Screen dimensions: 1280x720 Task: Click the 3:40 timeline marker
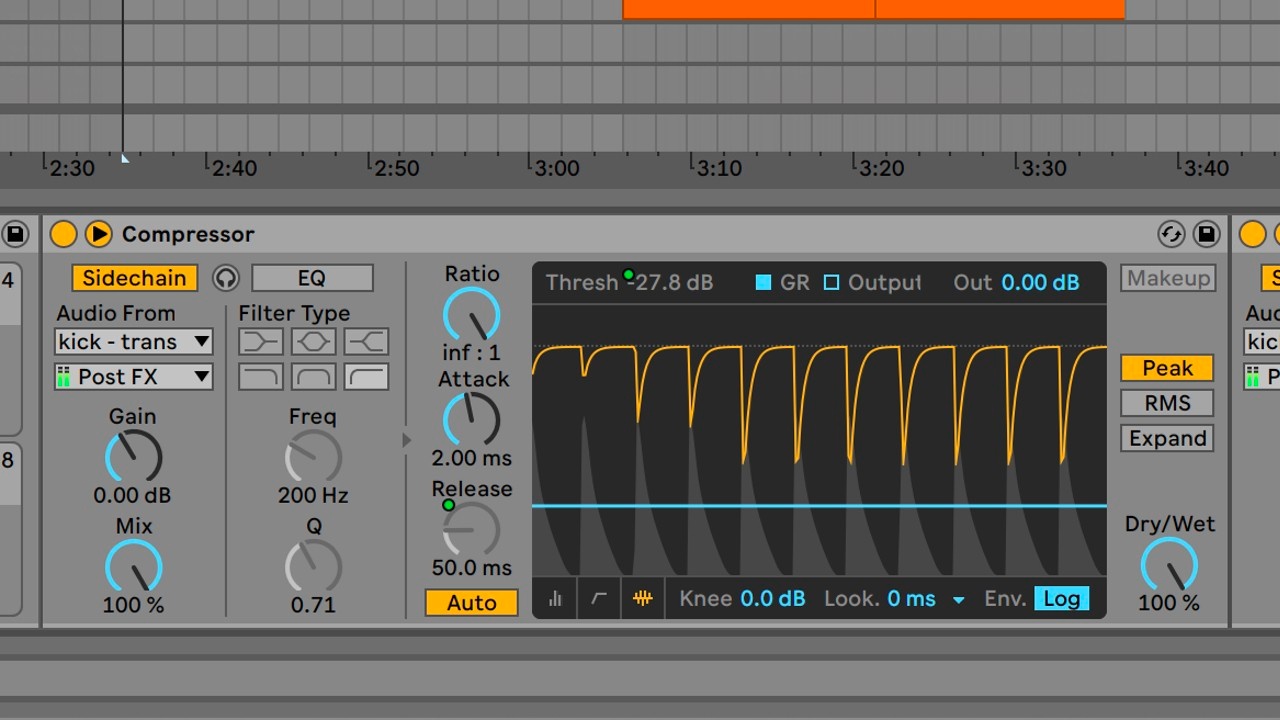pos(1206,168)
